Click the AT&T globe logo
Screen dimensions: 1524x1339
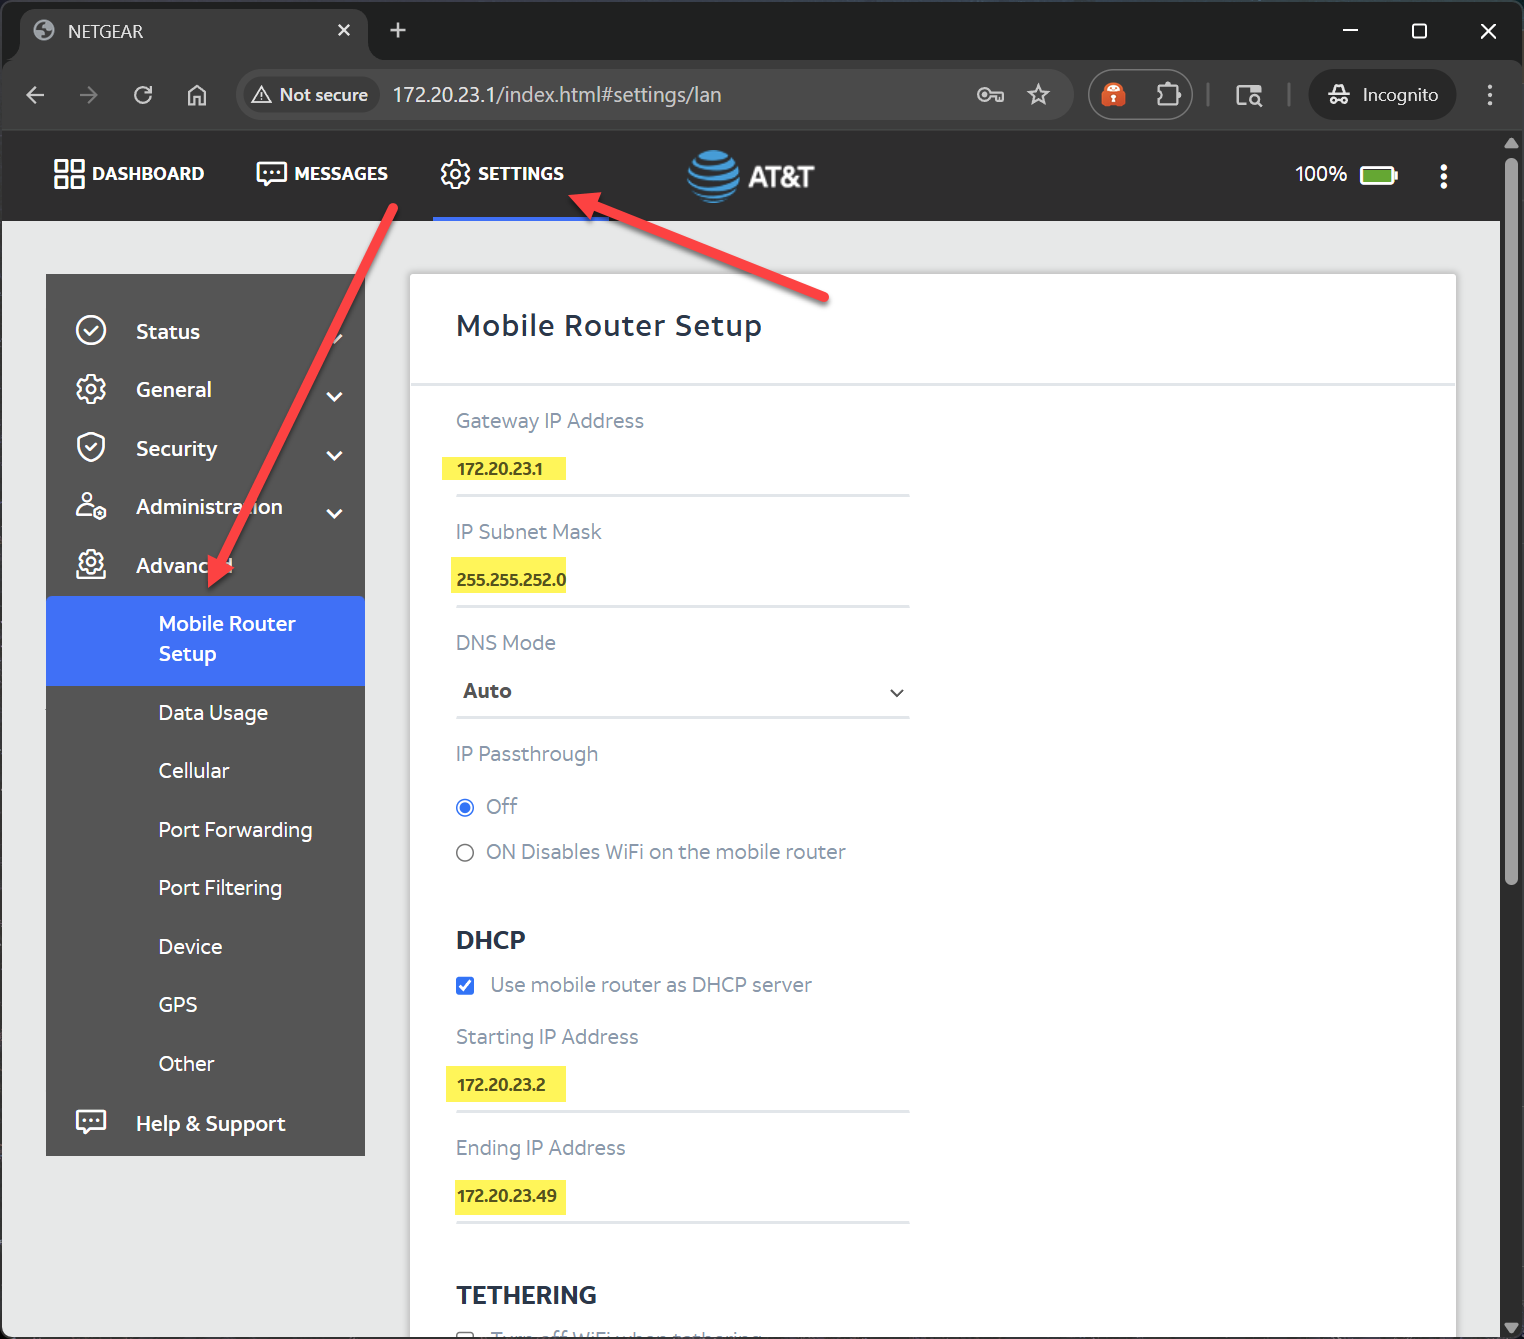pos(713,176)
